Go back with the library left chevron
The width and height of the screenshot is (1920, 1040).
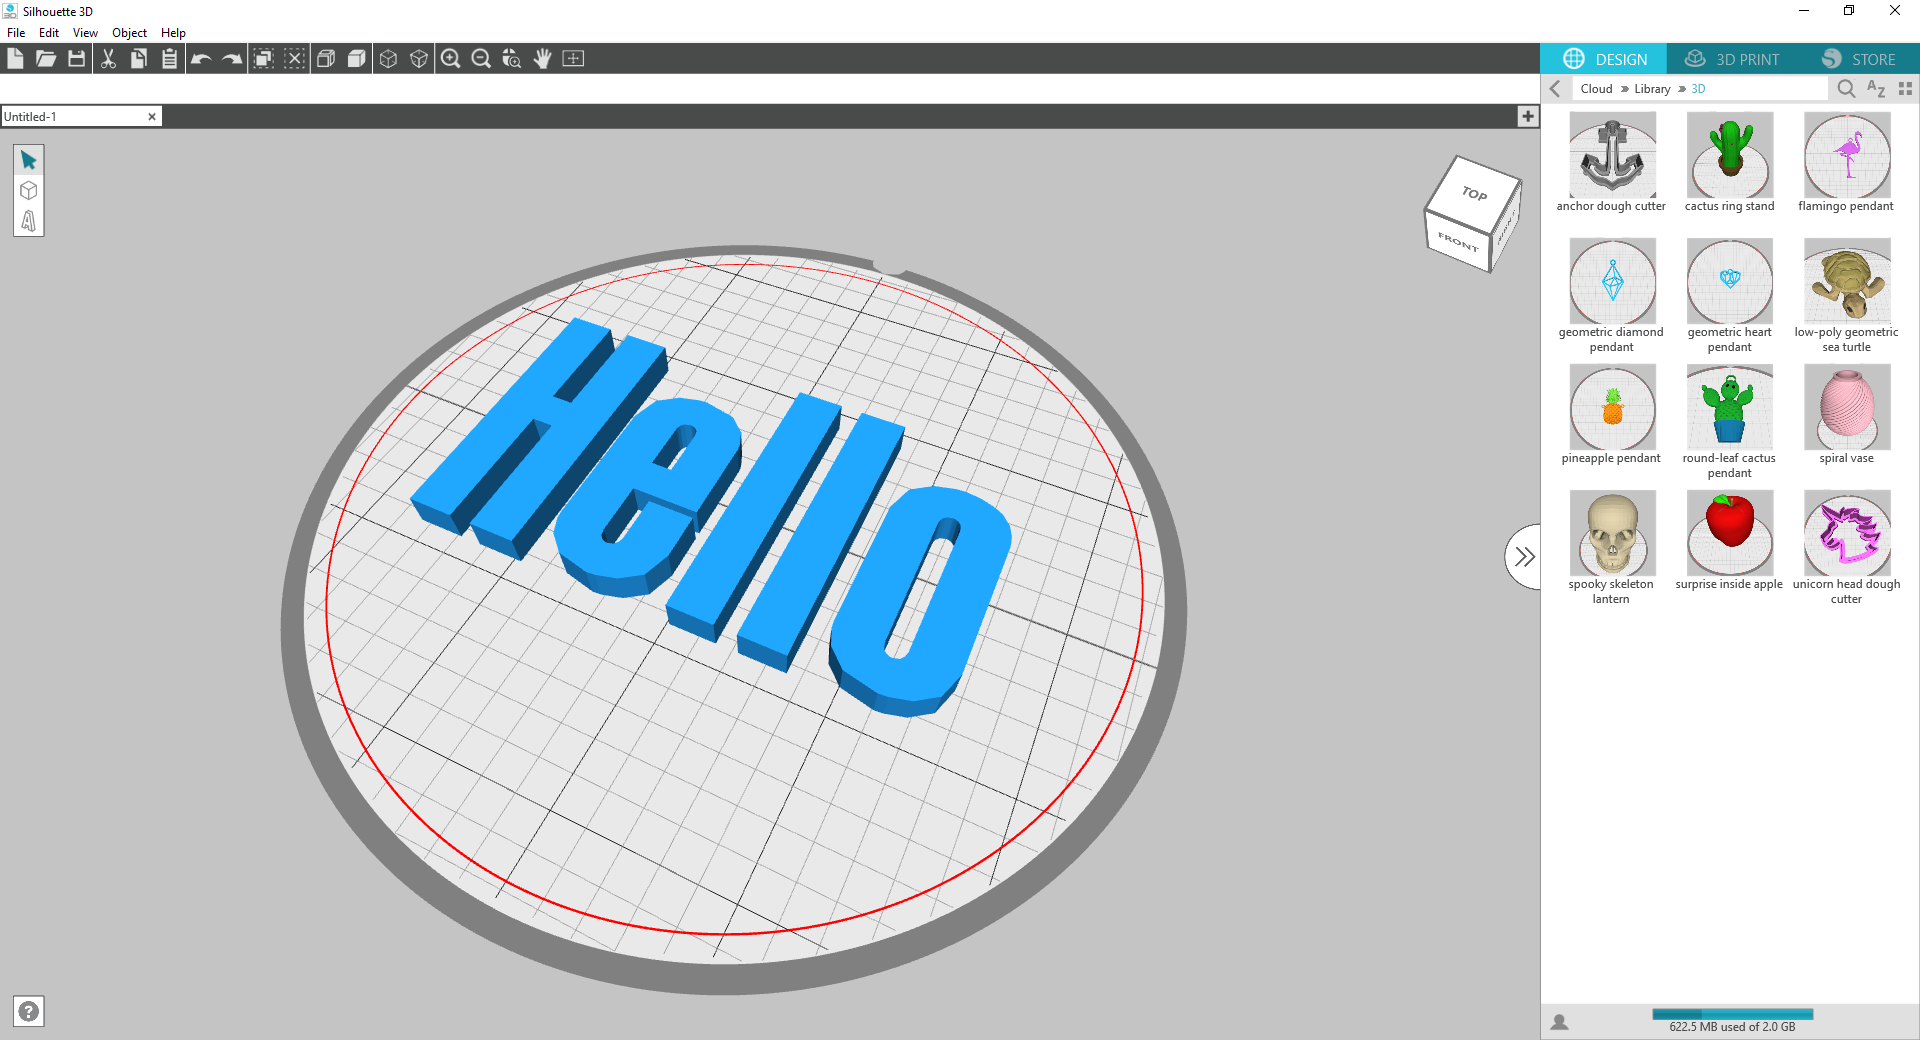[x=1555, y=89]
